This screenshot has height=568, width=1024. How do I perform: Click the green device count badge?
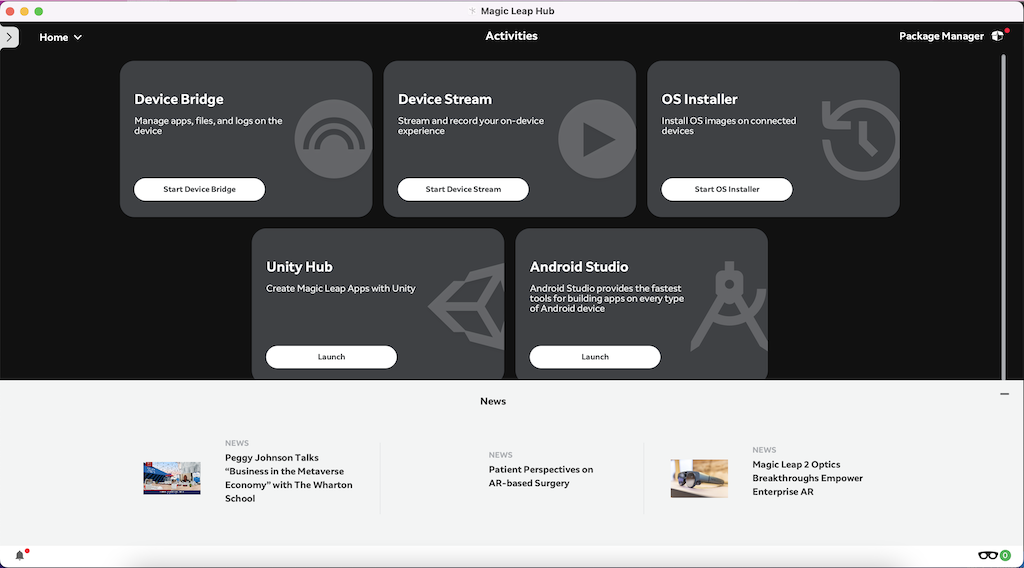(1005, 556)
